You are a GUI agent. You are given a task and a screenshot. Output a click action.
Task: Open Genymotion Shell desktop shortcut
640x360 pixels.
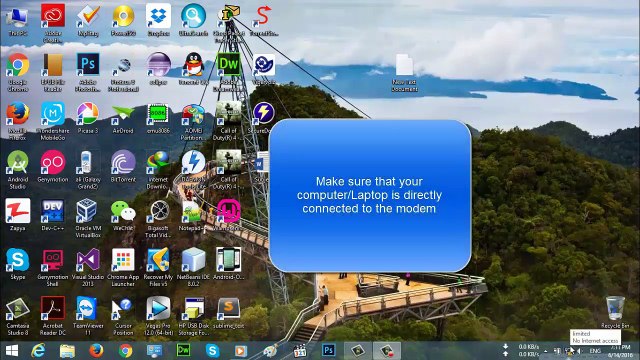53,267
